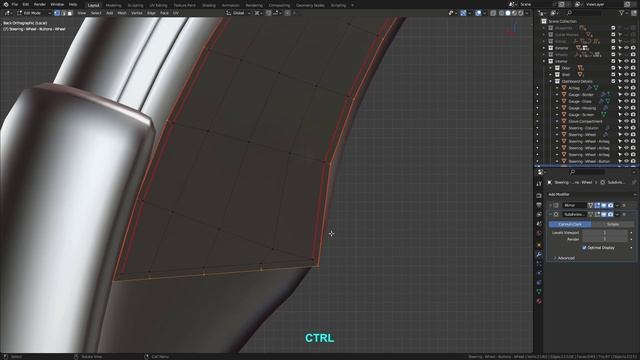This screenshot has height=360, width=640.
Task: Toggle proportional editing
Action: coord(288,13)
